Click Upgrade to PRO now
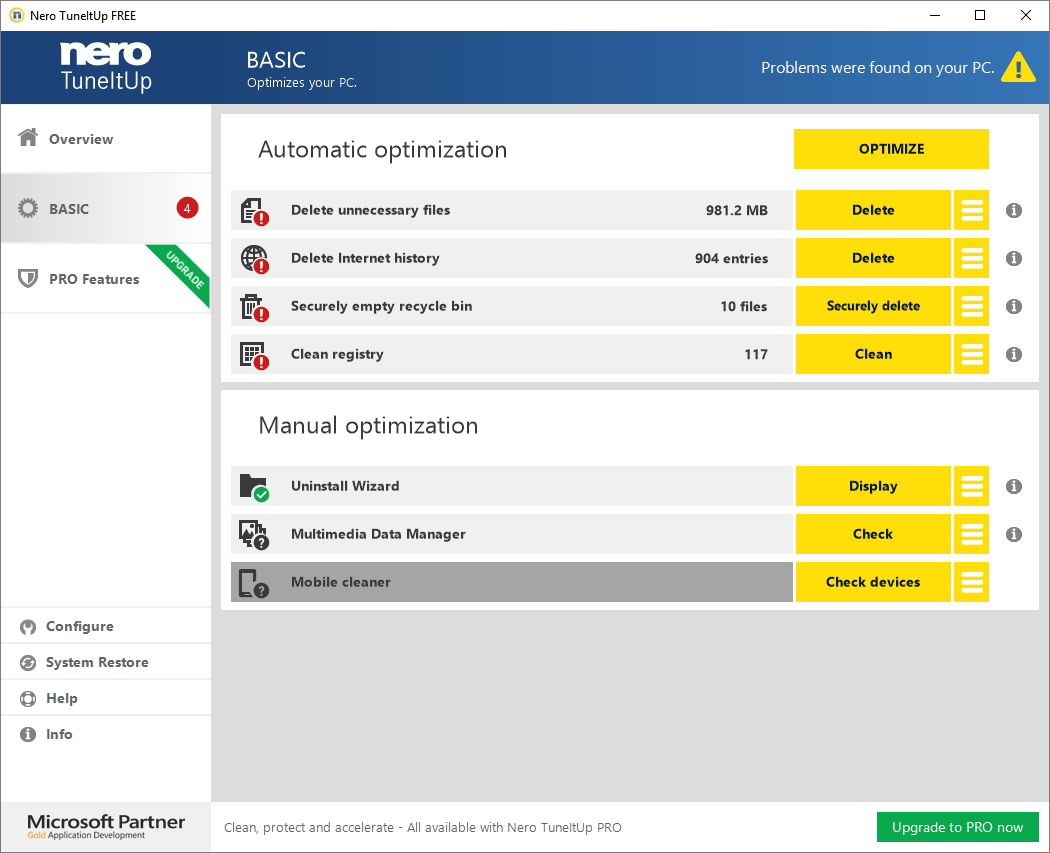 [958, 827]
